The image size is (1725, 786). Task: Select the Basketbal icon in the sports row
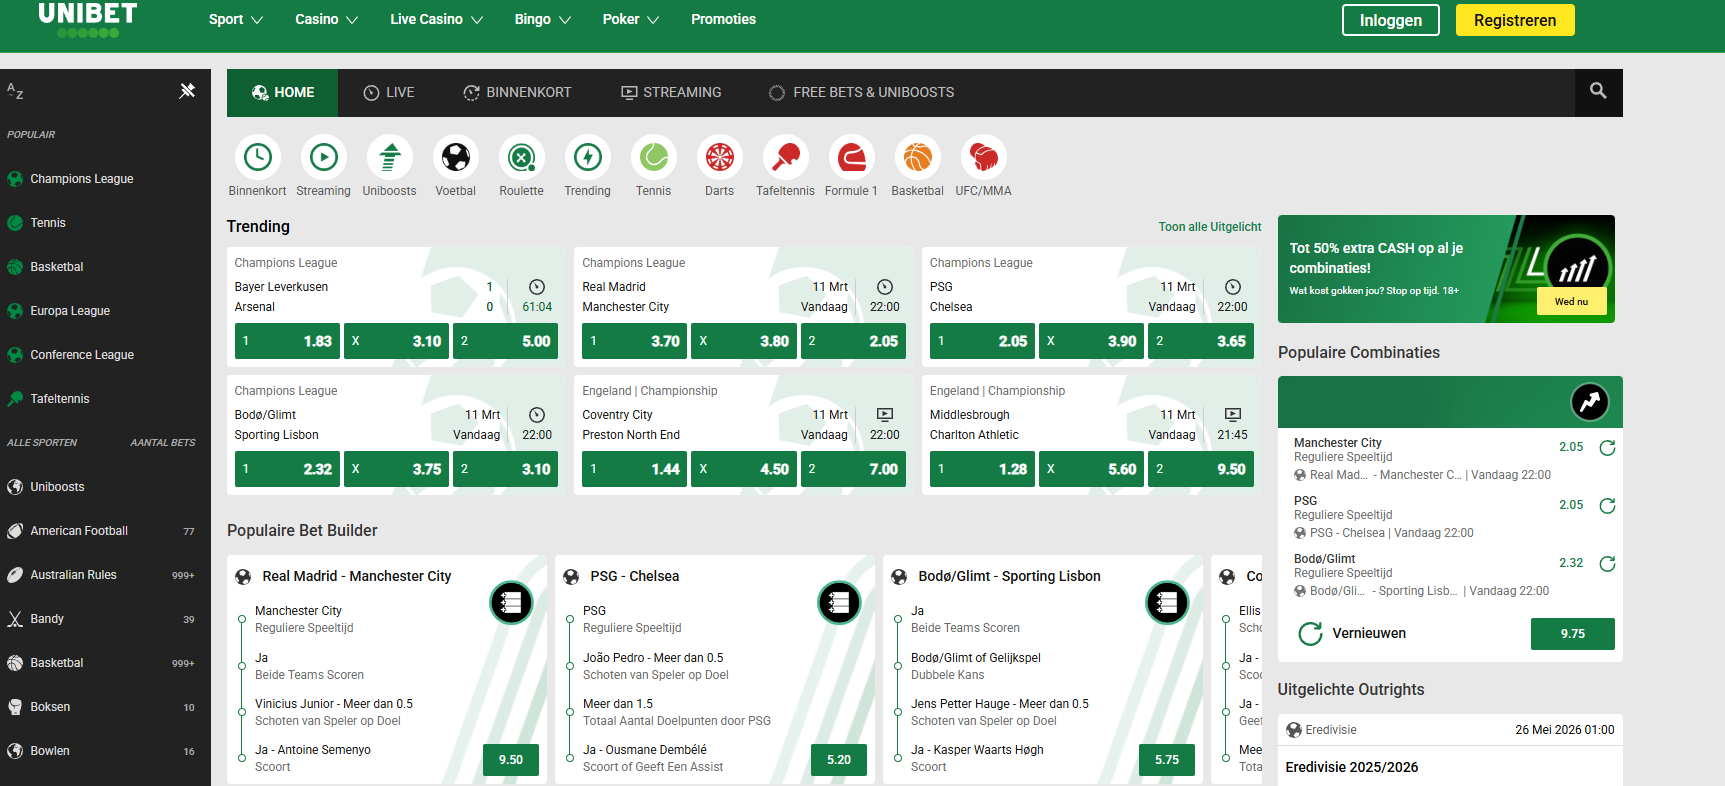918,157
